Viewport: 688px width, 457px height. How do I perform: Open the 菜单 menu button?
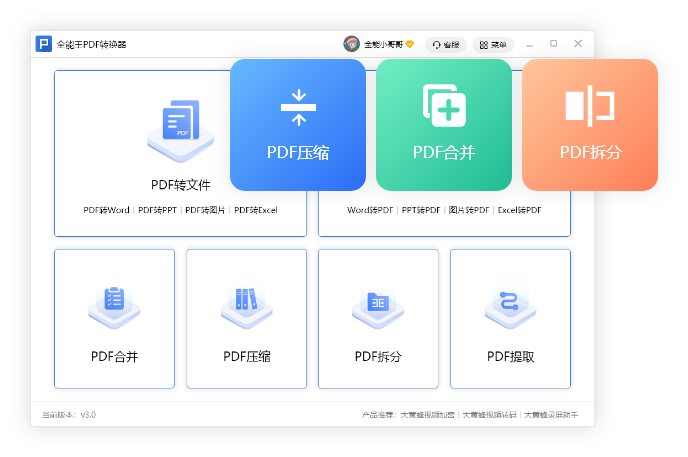coord(493,44)
